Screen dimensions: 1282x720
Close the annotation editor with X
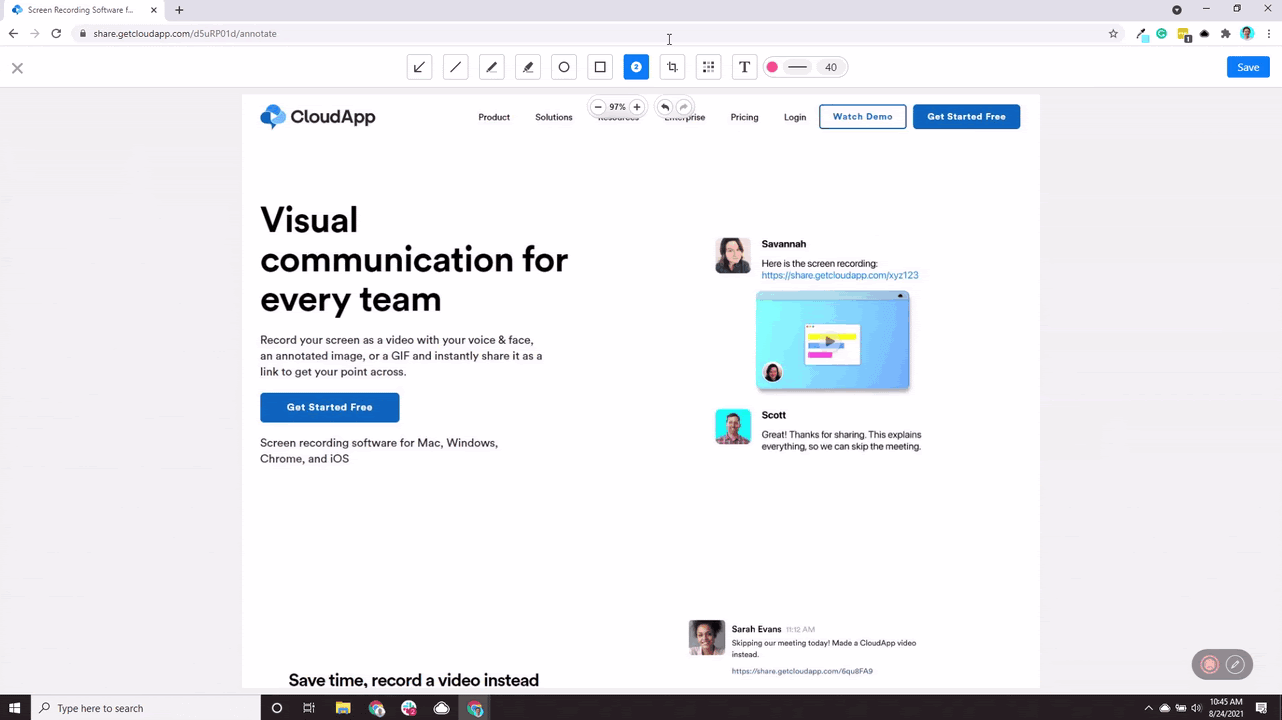pos(17,68)
